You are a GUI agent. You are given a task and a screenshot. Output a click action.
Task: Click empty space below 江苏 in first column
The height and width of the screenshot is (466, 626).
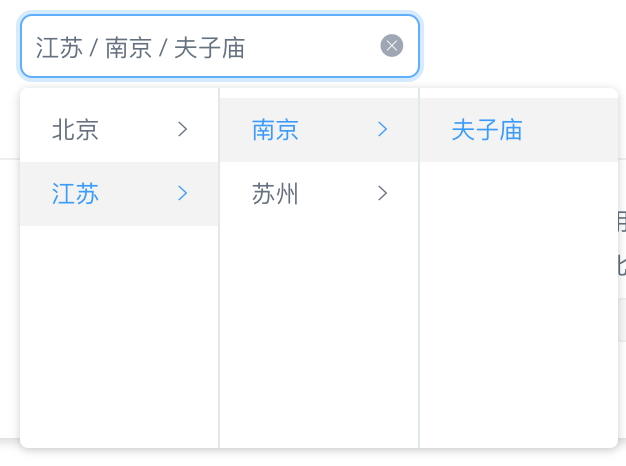coord(118,330)
